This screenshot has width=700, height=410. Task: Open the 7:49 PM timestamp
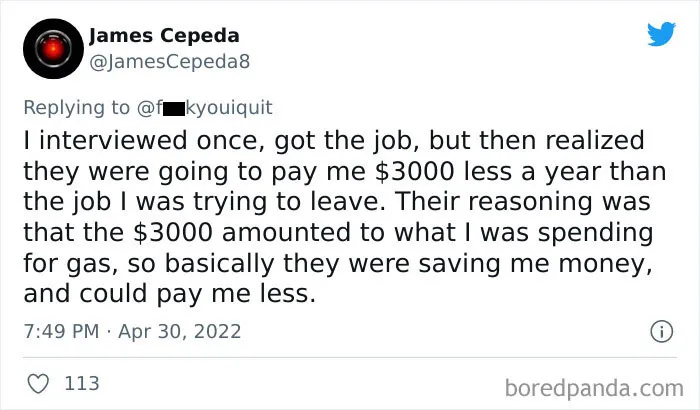(x=61, y=331)
